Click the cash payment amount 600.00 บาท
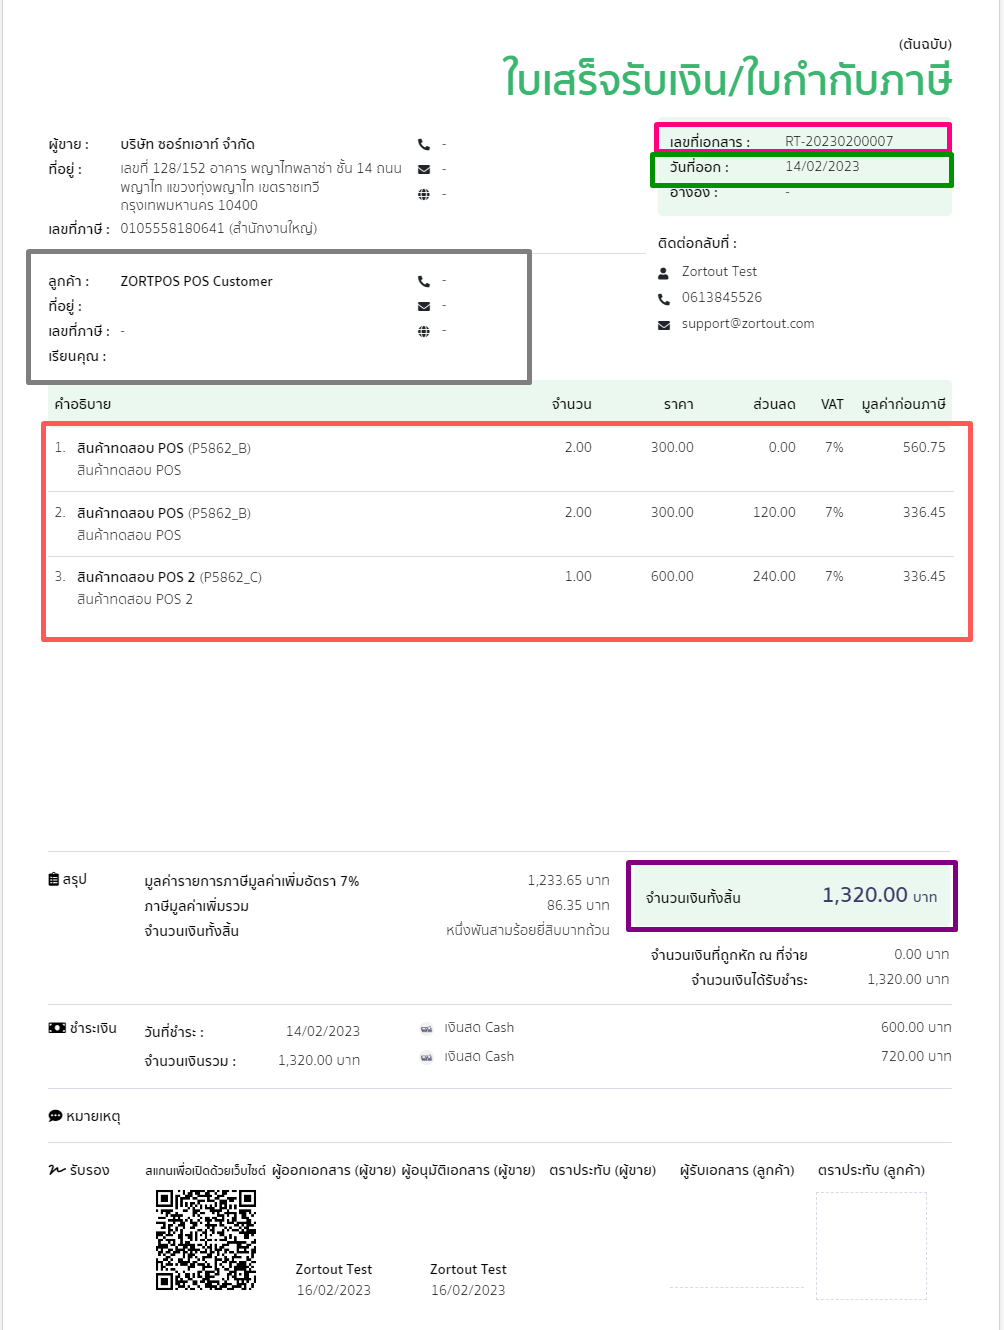Image resolution: width=1004 pixels, height=1330 pixels. click(x=916, y=1027)
